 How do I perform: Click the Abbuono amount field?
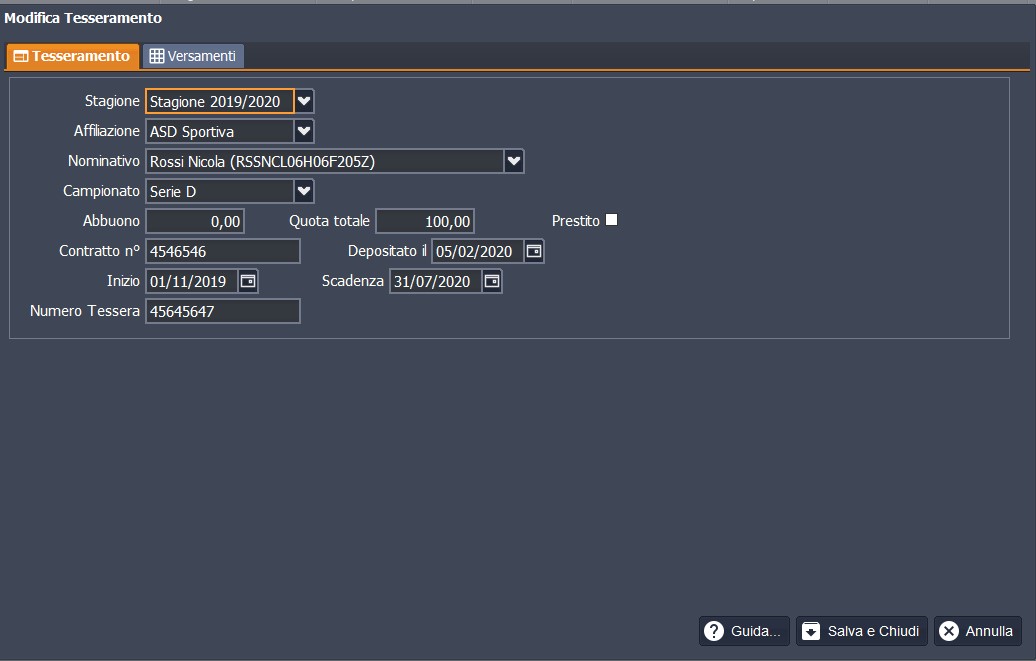[195, 221]
